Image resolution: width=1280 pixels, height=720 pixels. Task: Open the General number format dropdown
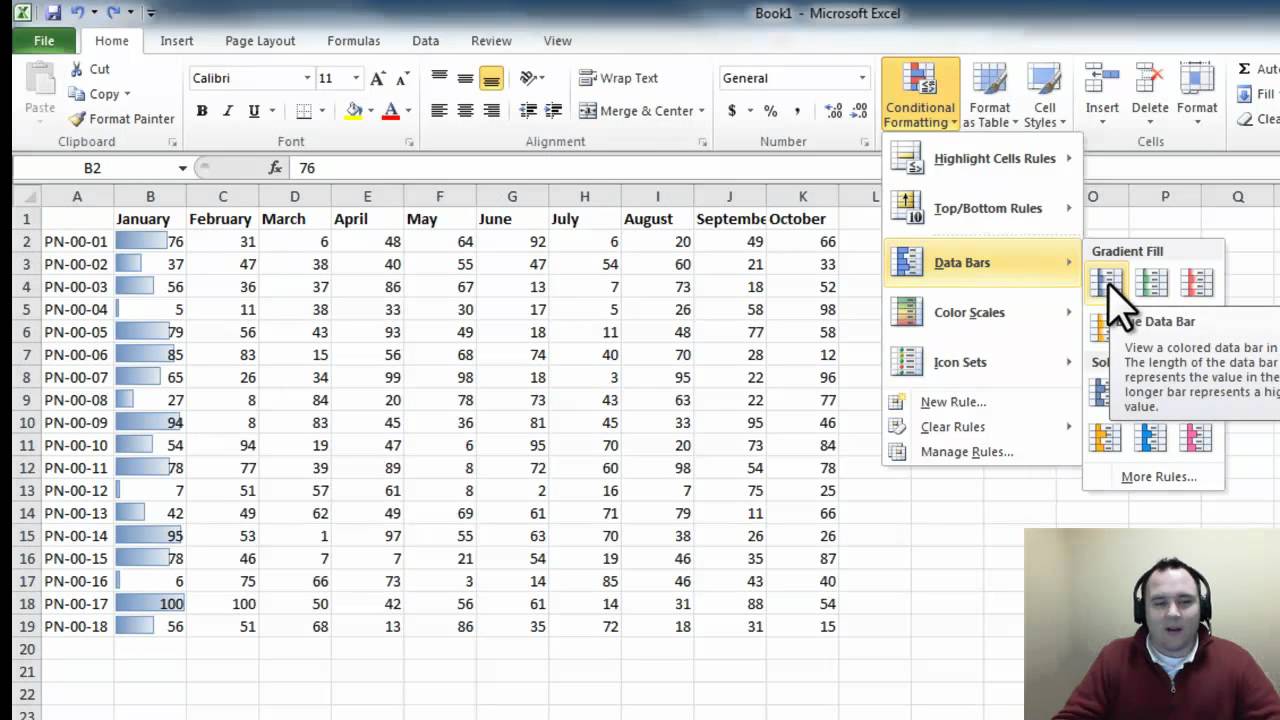(862, 78)
